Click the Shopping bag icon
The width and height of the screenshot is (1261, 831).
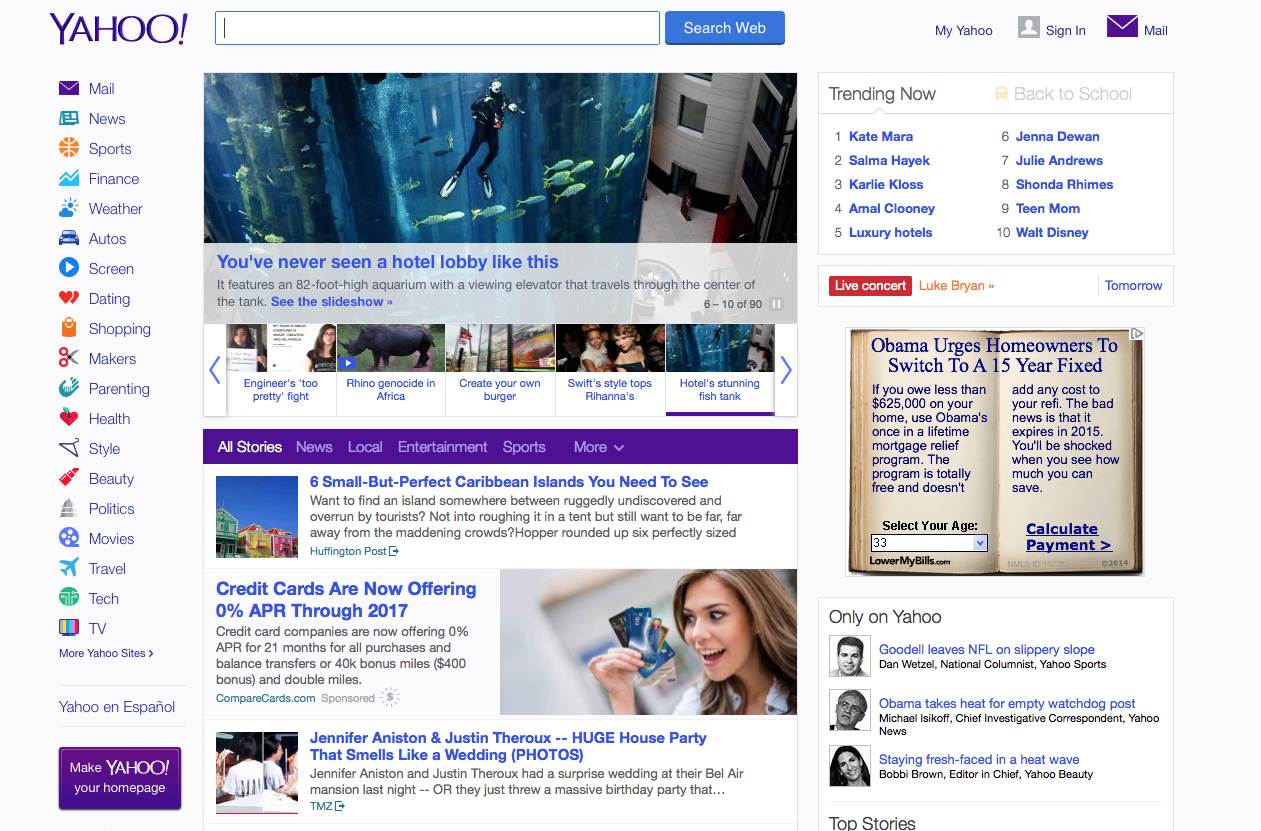(x=69, y=328)
